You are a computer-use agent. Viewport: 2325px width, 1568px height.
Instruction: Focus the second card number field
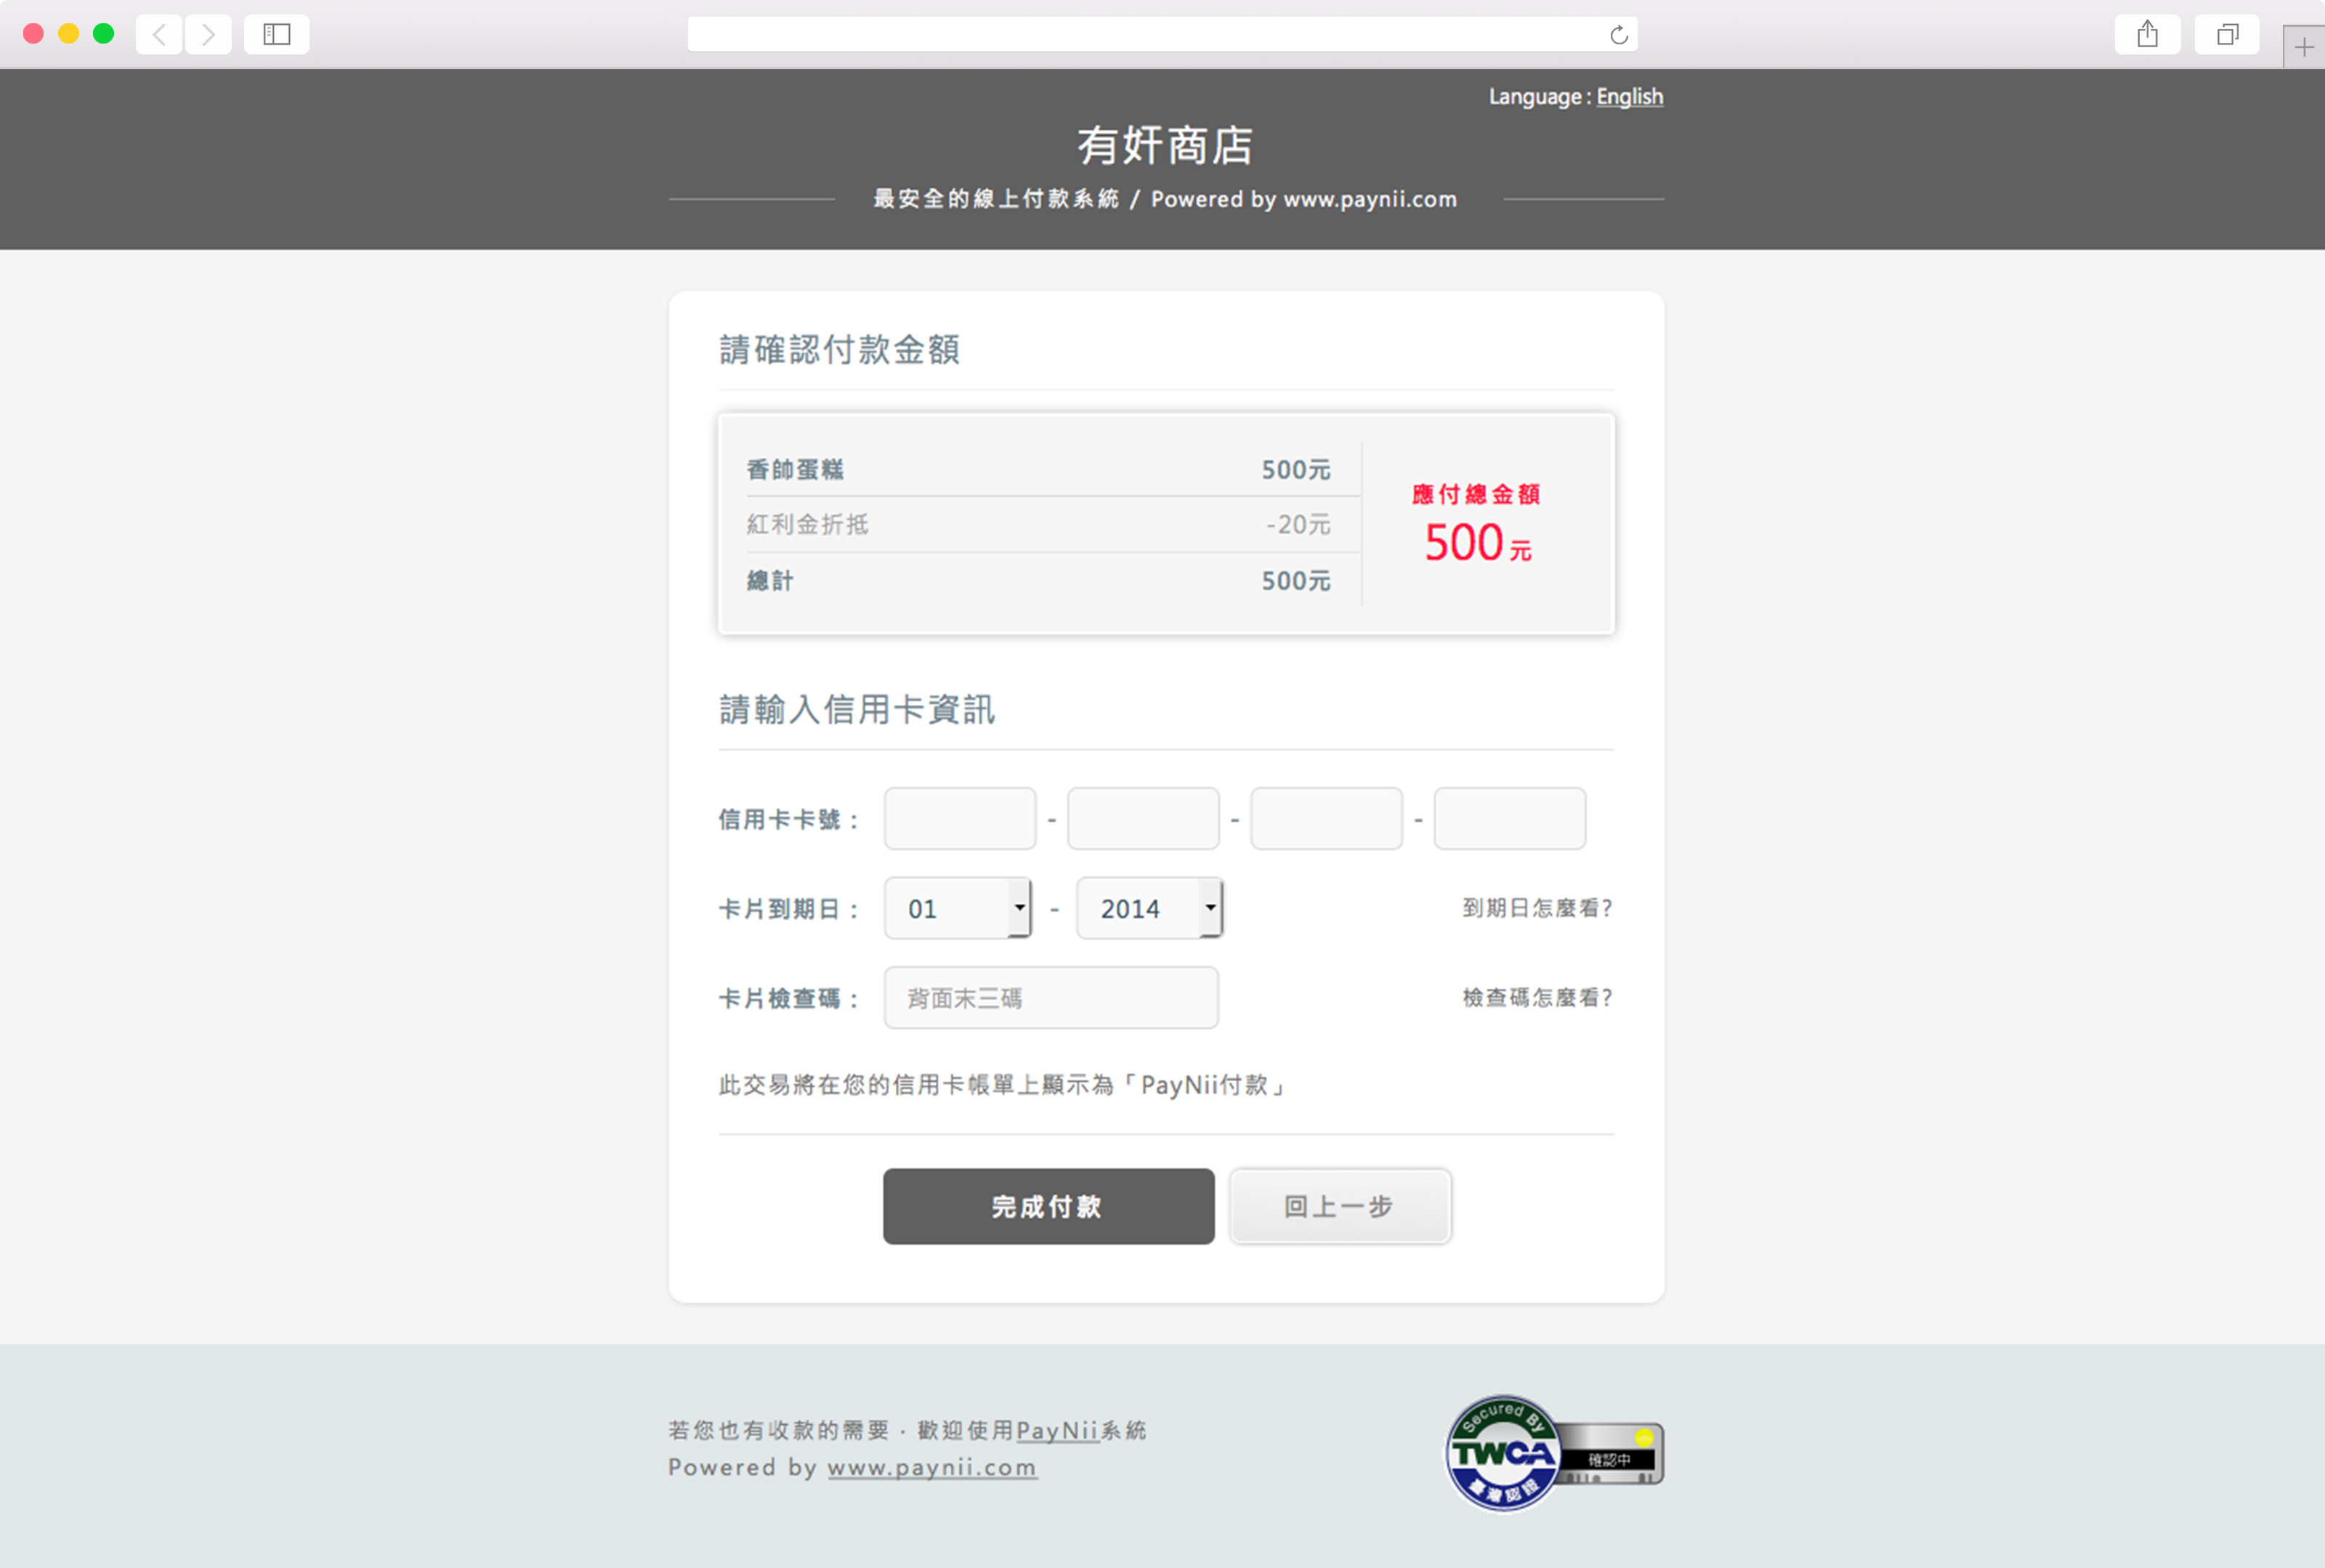point(1143,819)
